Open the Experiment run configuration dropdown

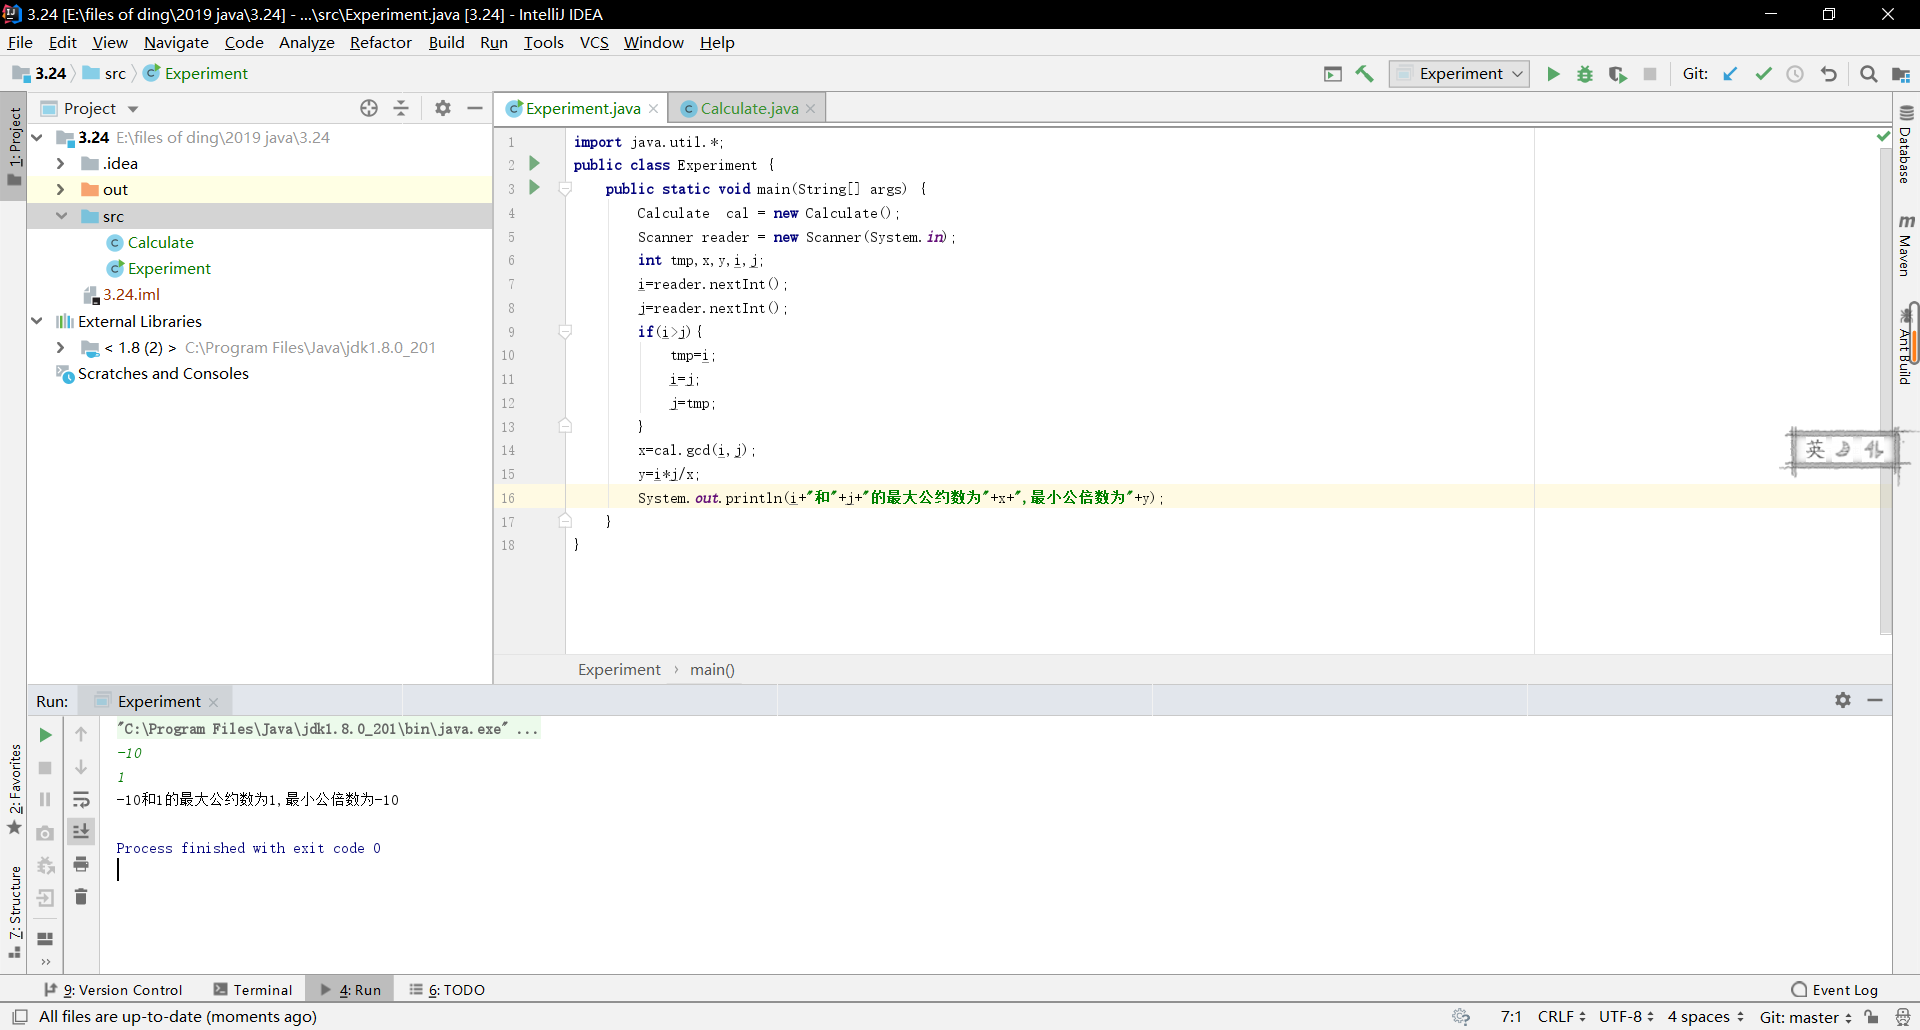(x=1459, y=74)
